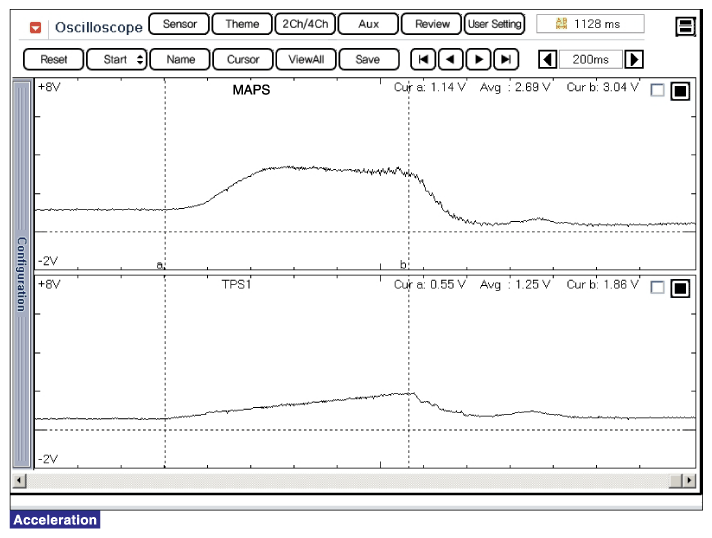The height and width of the screenshot is (538, 712).
Task: Switch the 2Ch/4Ch channel mode
Action: tap(303, 24)
